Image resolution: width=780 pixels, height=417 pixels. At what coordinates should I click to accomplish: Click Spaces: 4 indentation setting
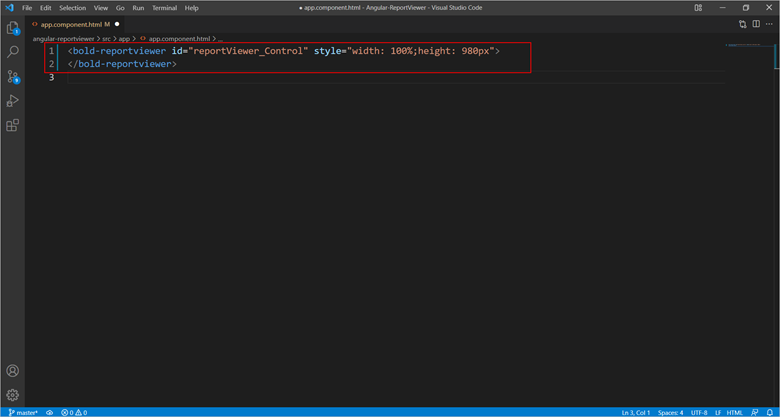[x=671, y=413]
